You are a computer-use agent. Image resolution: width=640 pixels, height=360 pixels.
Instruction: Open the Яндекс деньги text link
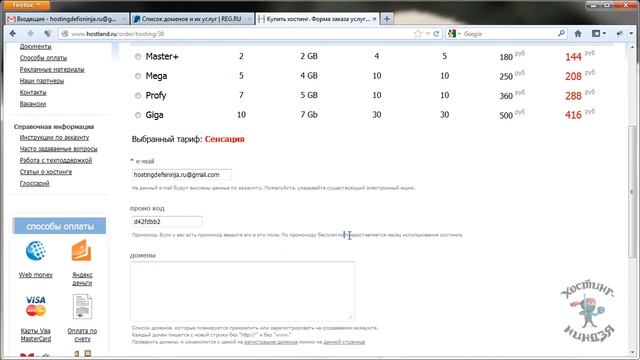(x=82, y=279)
